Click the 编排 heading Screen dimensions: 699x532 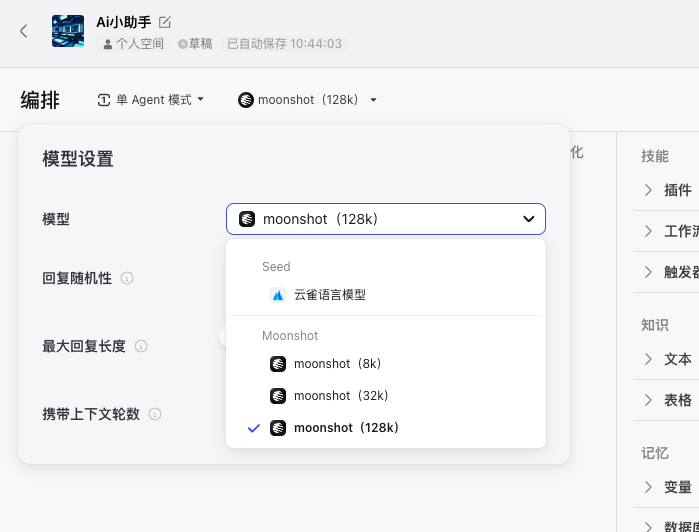(x=40, y=99)
